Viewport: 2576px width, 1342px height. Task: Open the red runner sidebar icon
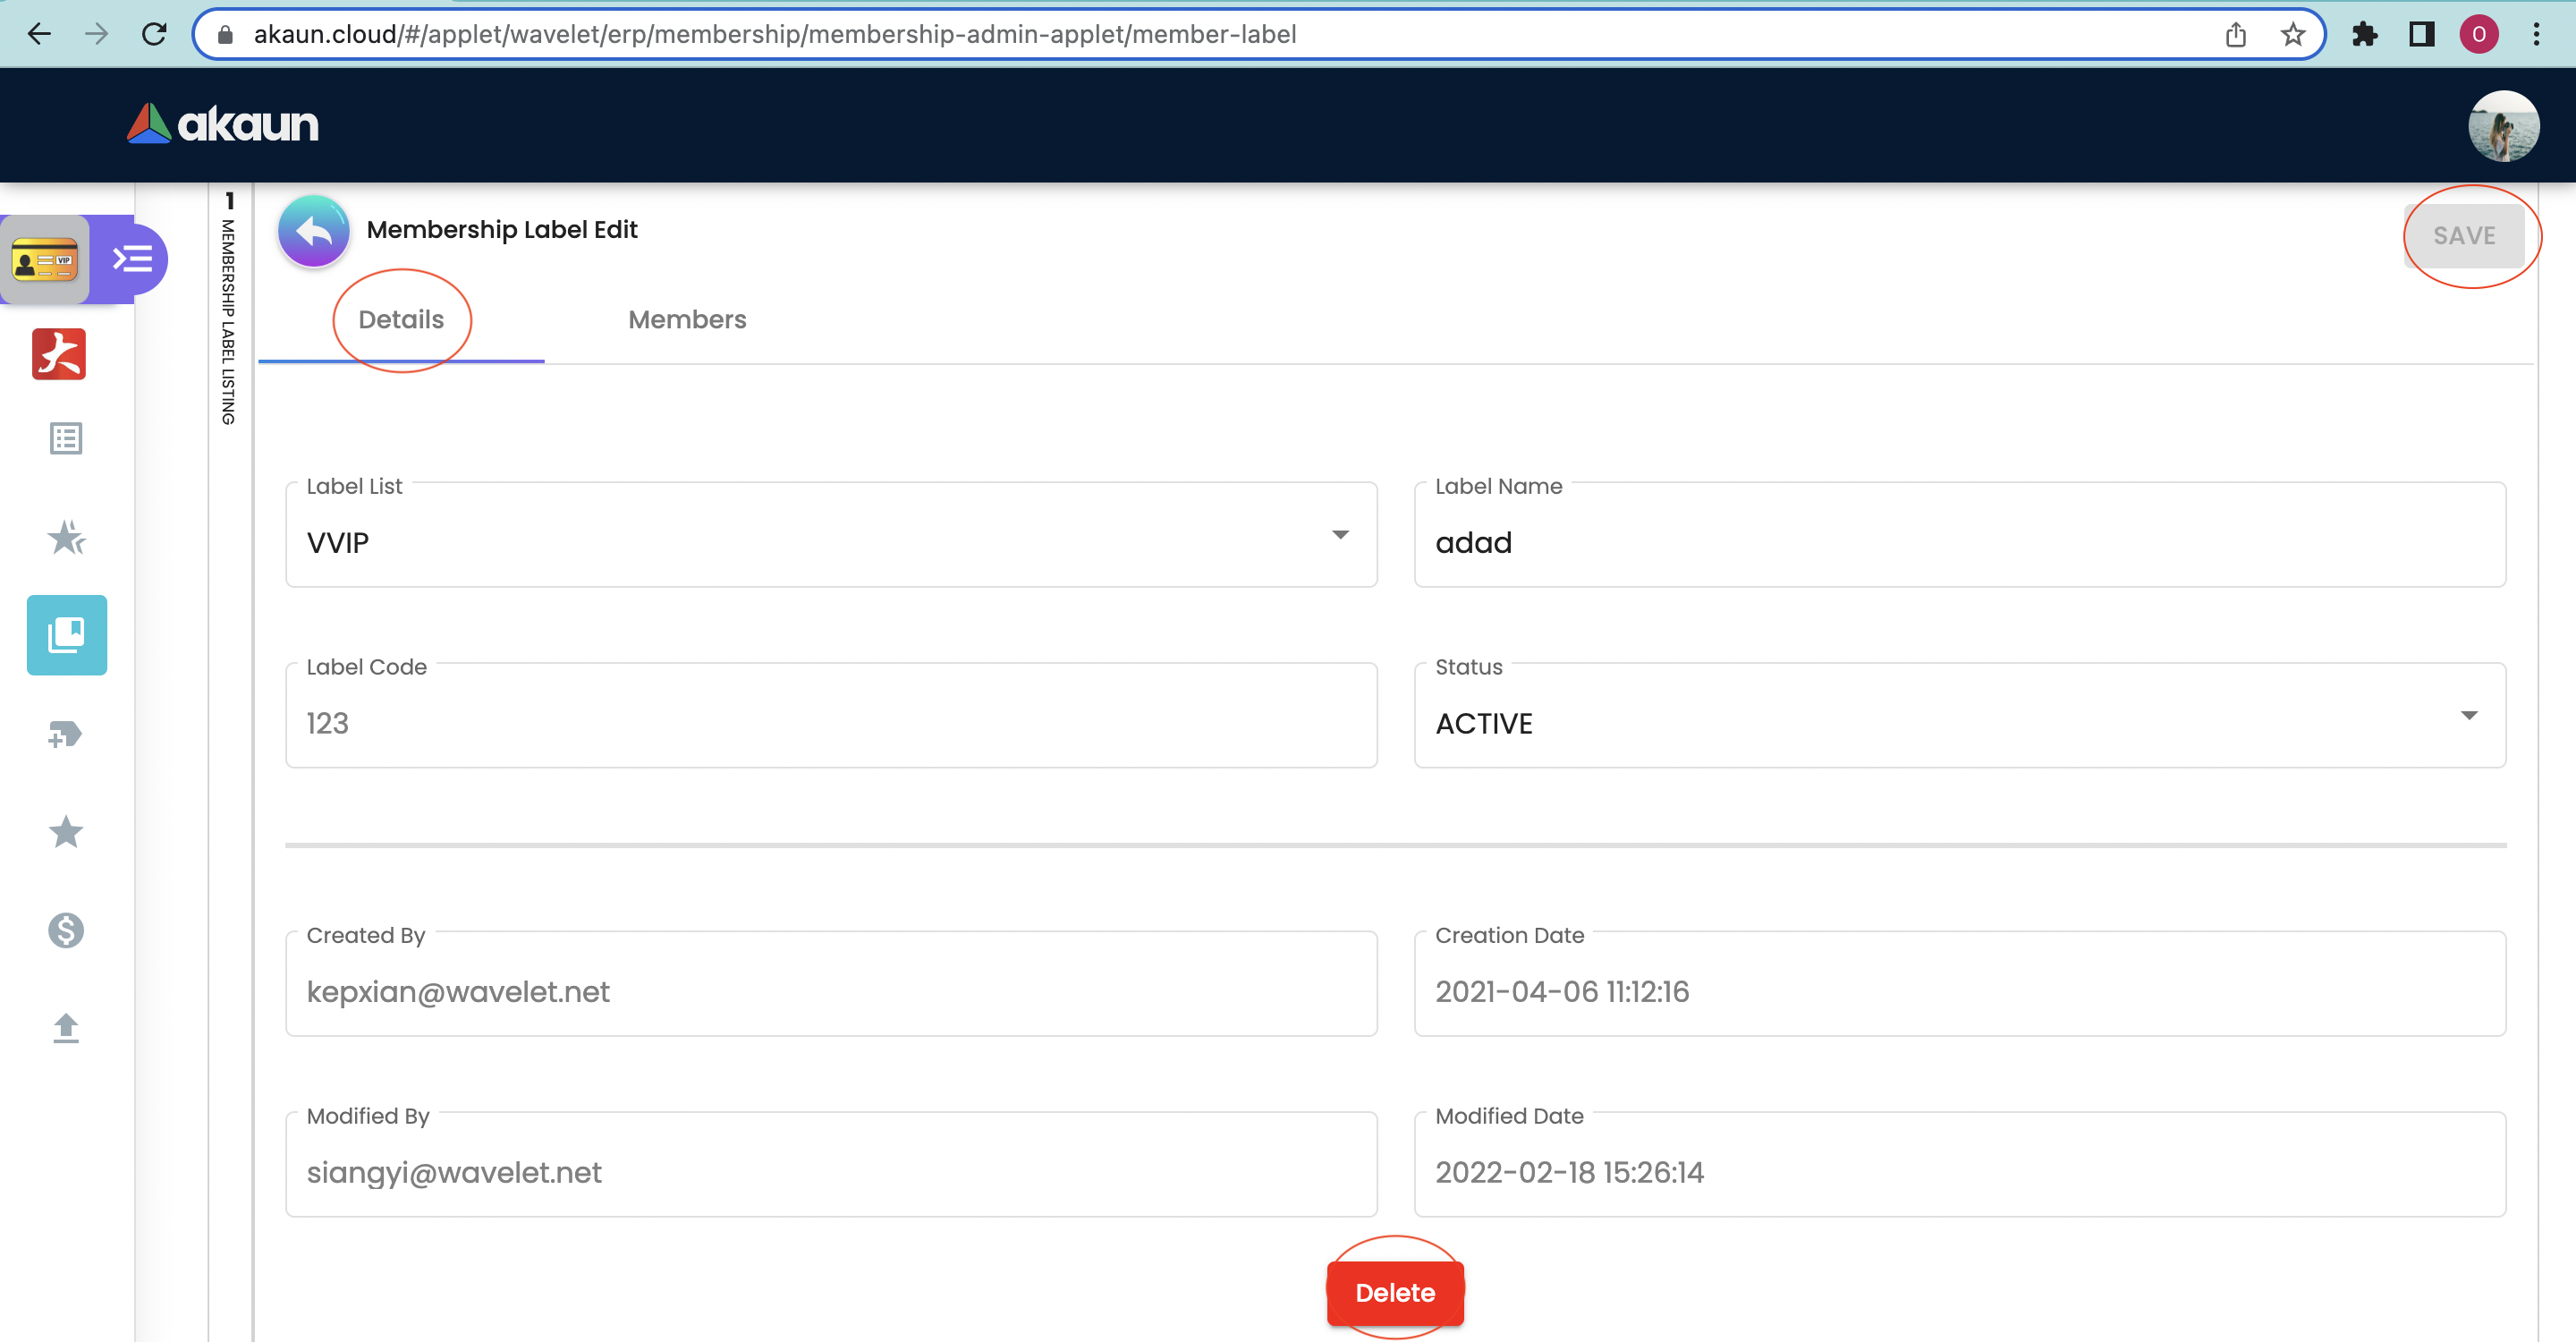60,354
